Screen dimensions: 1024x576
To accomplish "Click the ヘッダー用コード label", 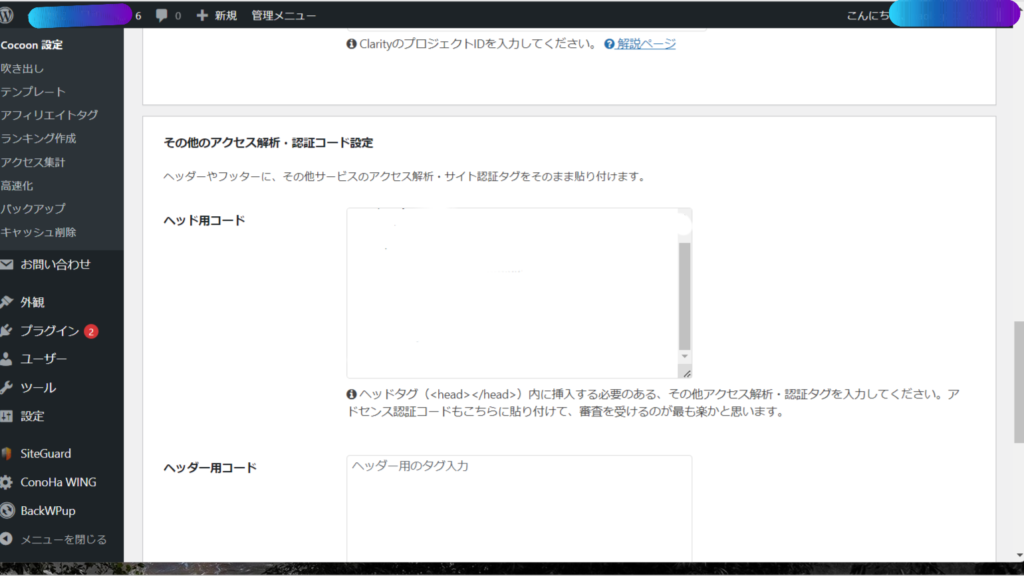I will (x=210, y=468).
